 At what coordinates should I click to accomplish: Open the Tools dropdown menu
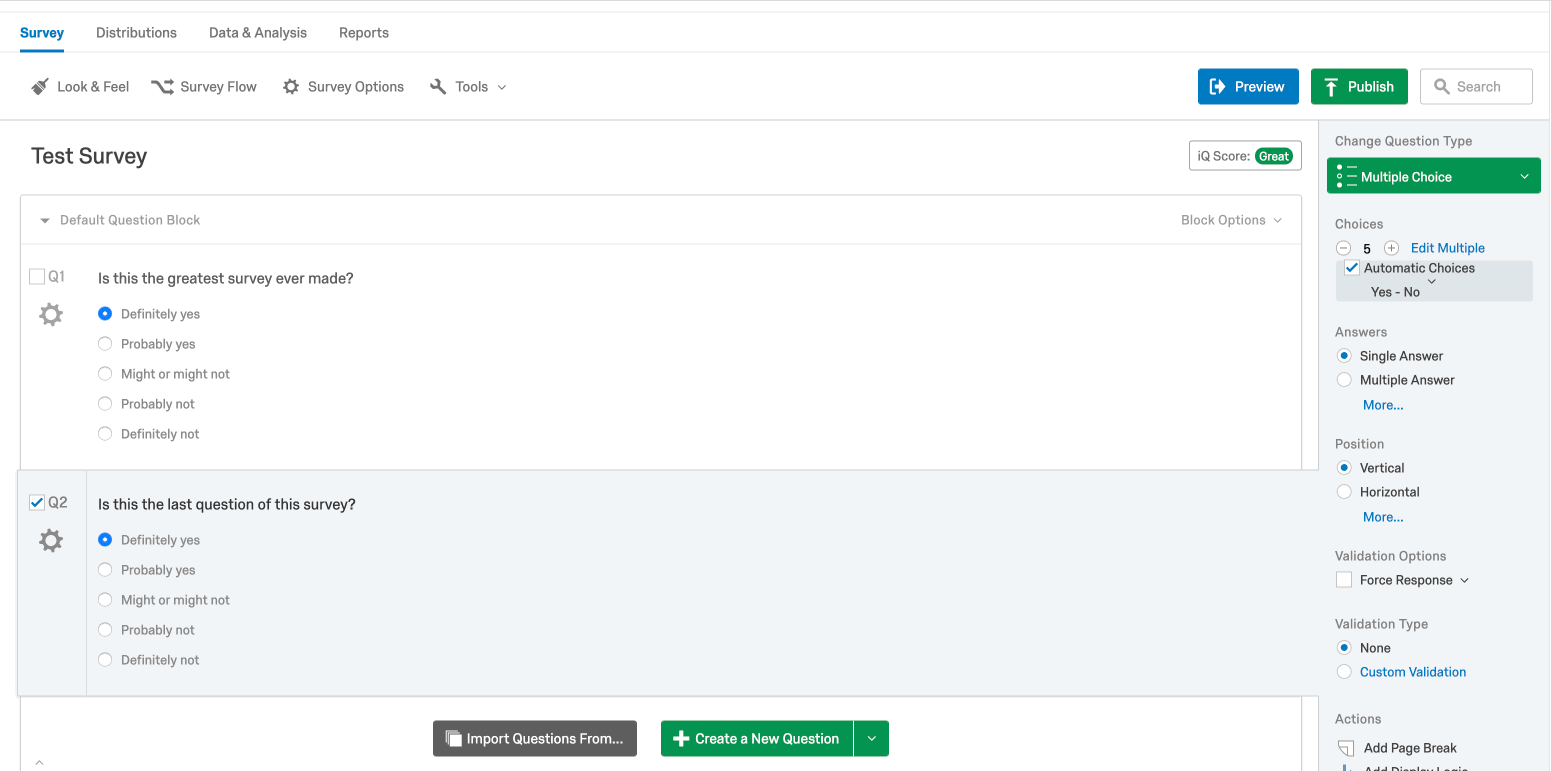468,87
